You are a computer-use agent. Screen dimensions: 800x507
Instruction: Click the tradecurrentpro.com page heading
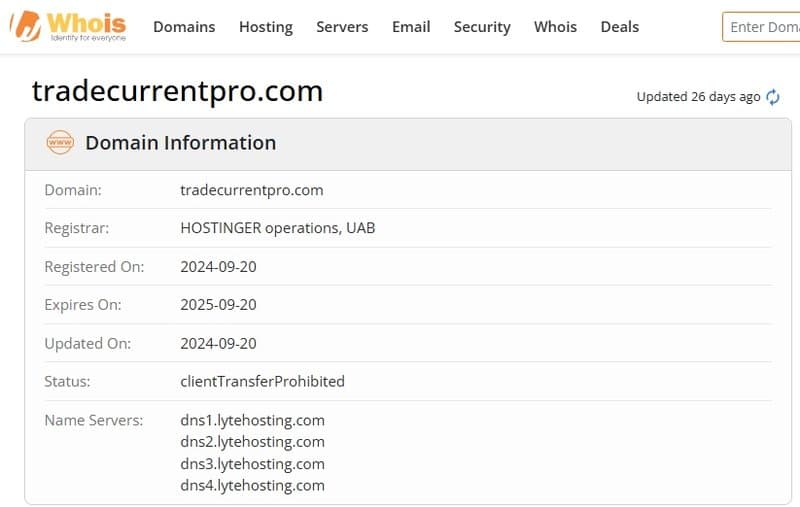pyautogui.click(x=178, y=92)
